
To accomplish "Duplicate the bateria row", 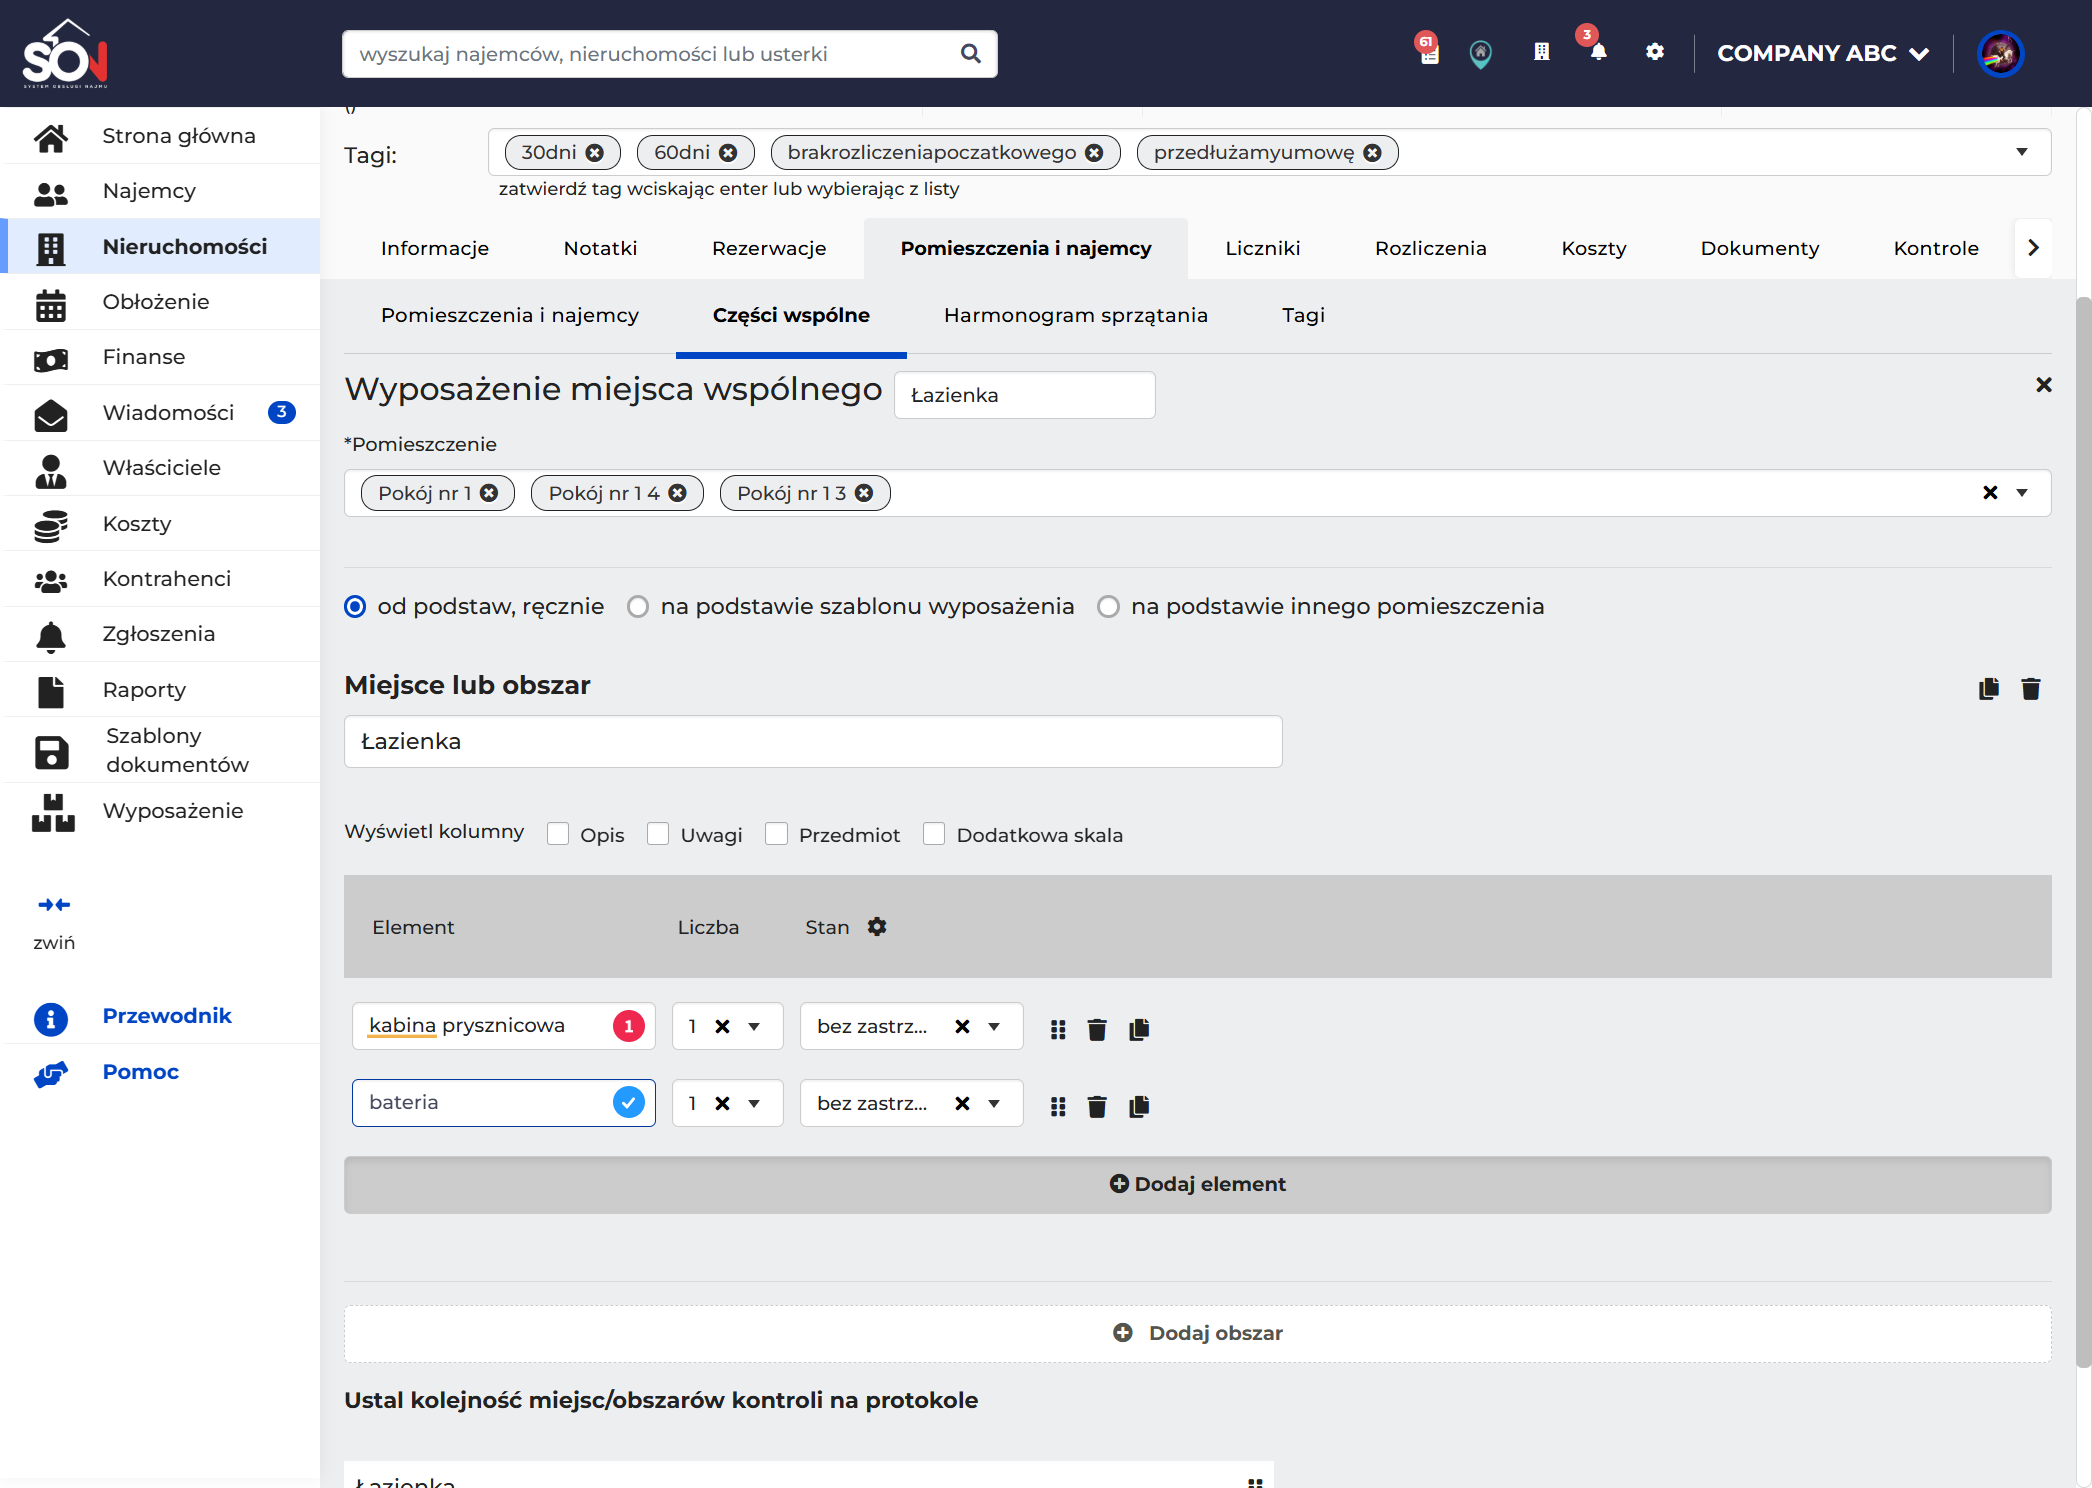I will [x=1139, y=1106].
